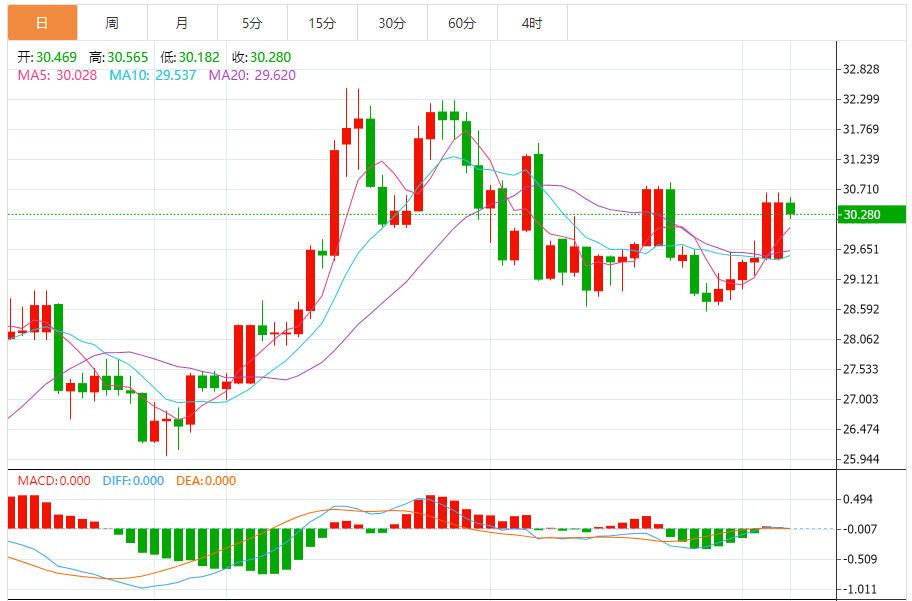Click the open price value 30.469
Screen dimensions: 912x601
56,57
